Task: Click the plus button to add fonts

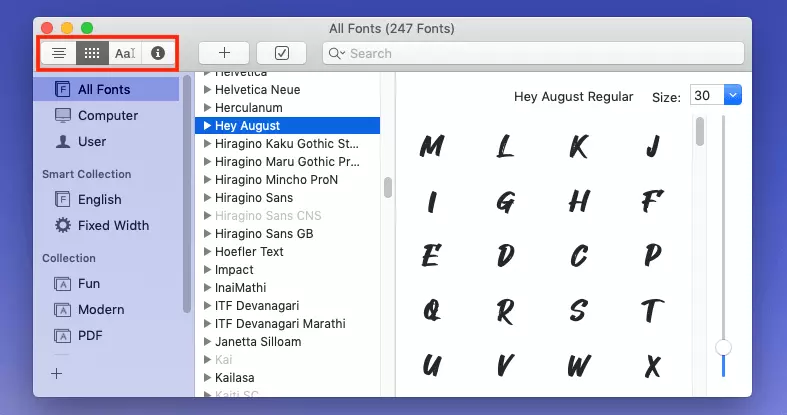Action: (224, 53)
